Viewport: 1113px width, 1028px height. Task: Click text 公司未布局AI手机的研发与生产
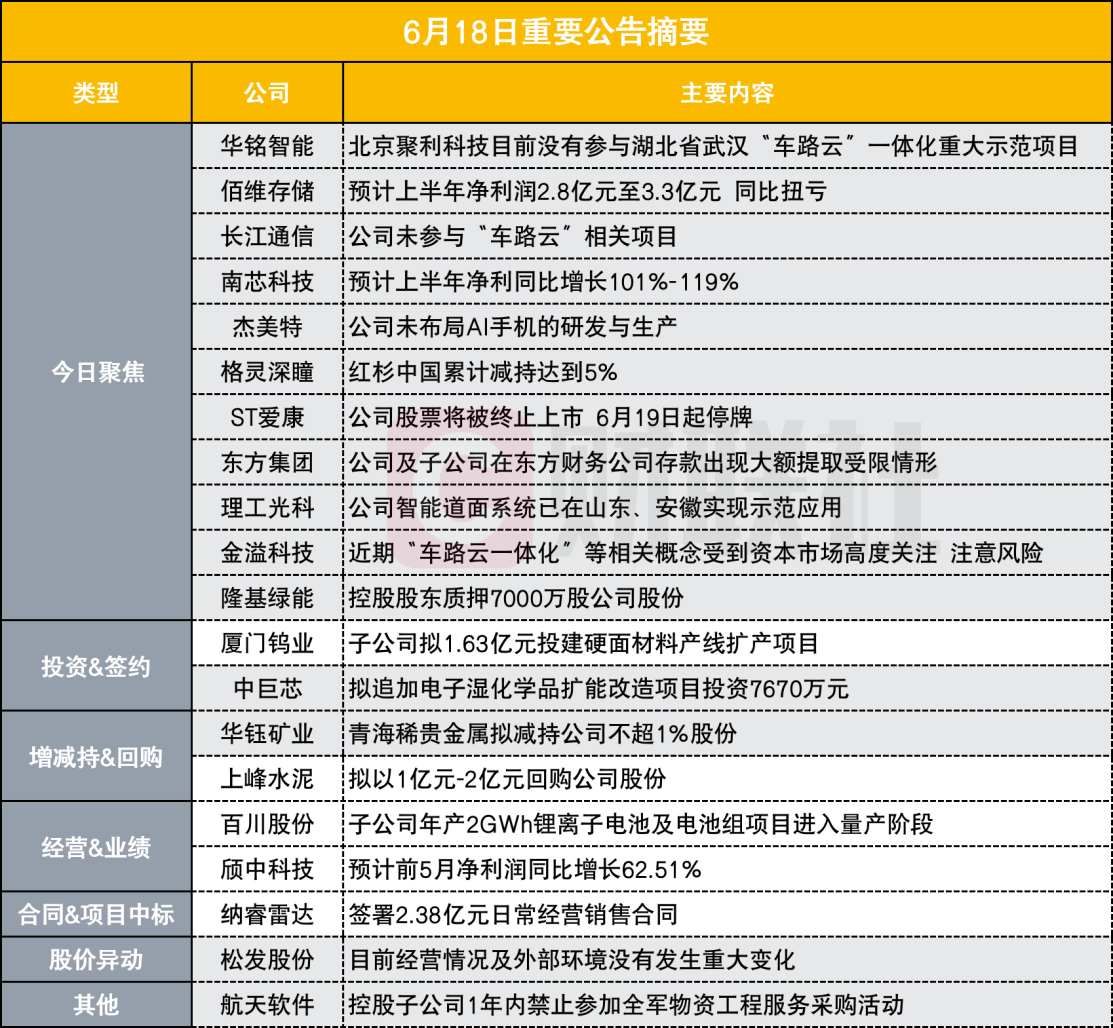512,327
